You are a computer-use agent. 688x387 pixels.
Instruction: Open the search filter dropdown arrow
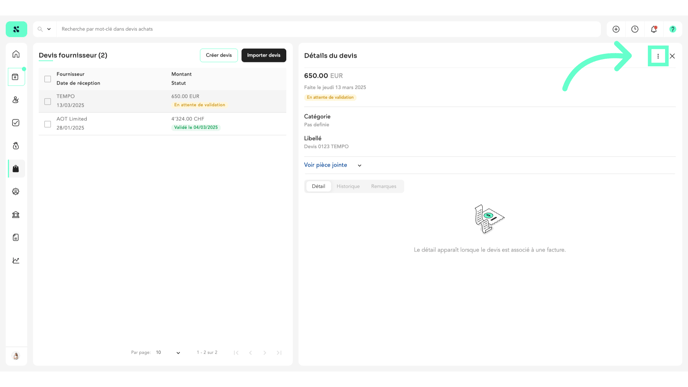pyautogui.click(x=49, y=29)
